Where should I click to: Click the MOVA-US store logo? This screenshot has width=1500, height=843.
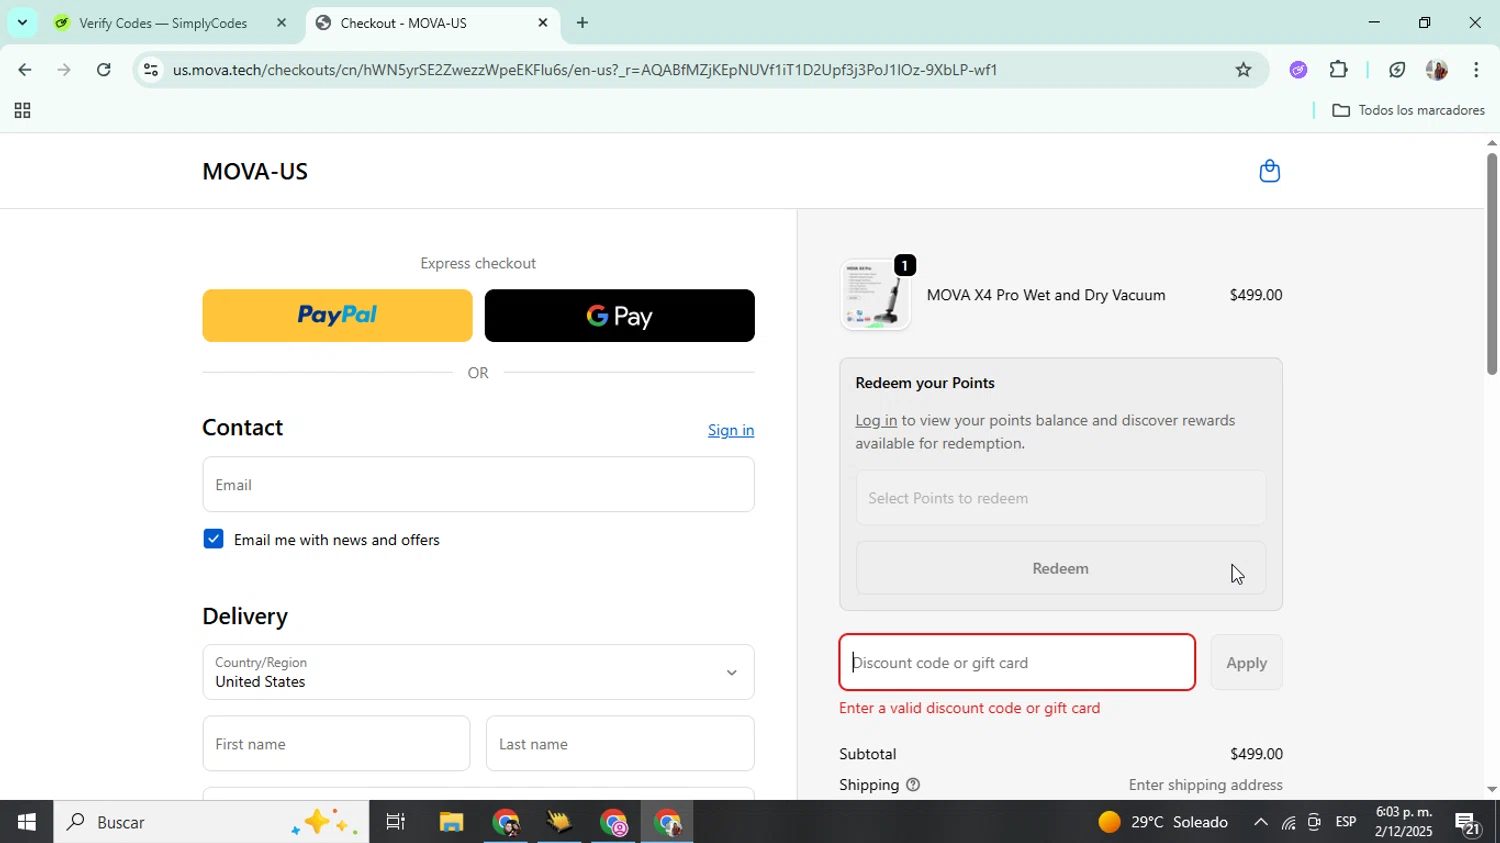pyautogui.click(x=255, y=171)
